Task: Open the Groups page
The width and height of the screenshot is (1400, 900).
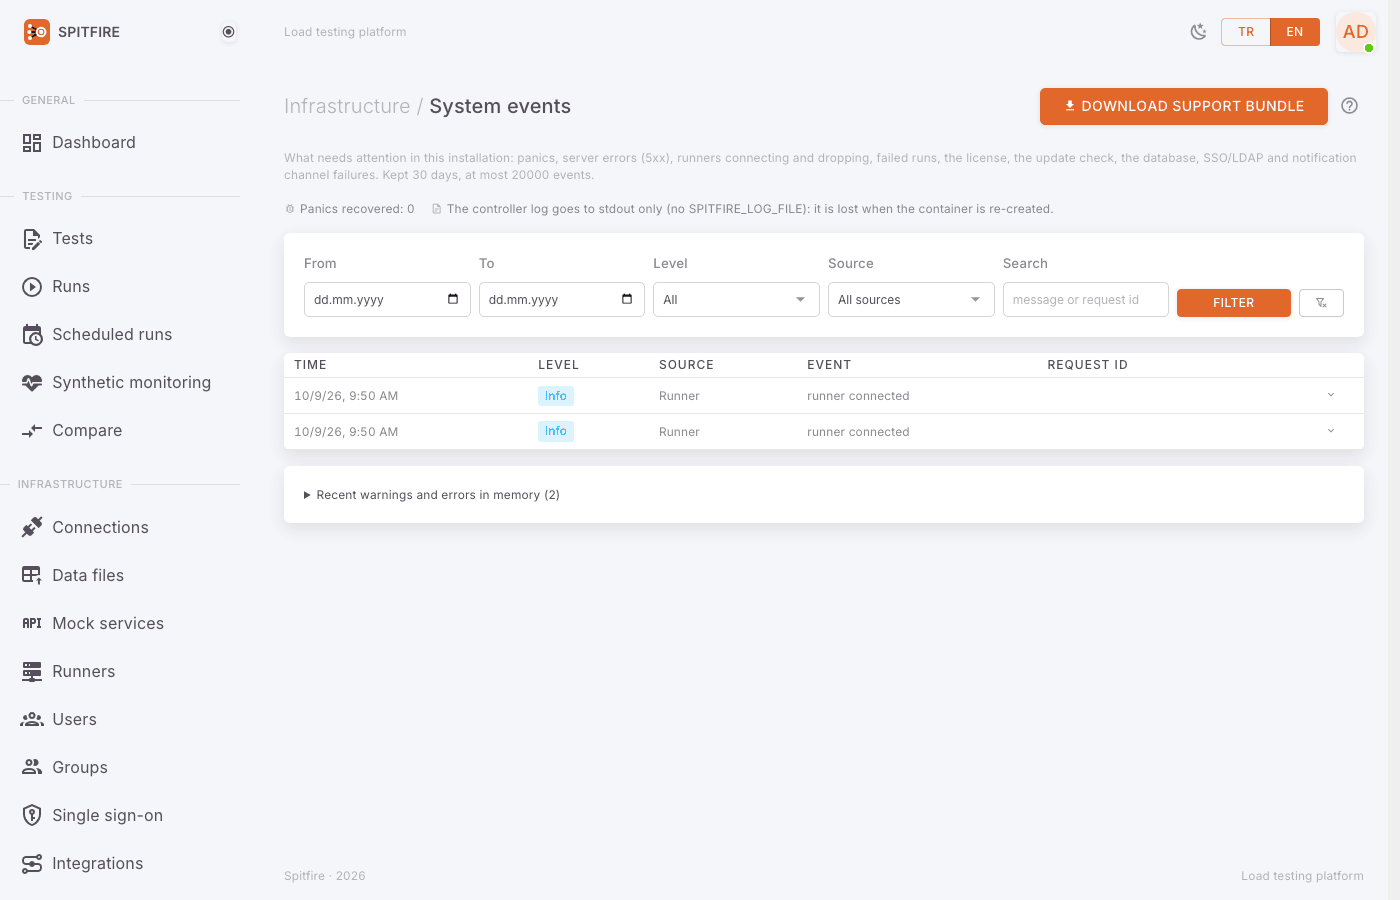Action: pyautogui.click(x=80, y=767)
